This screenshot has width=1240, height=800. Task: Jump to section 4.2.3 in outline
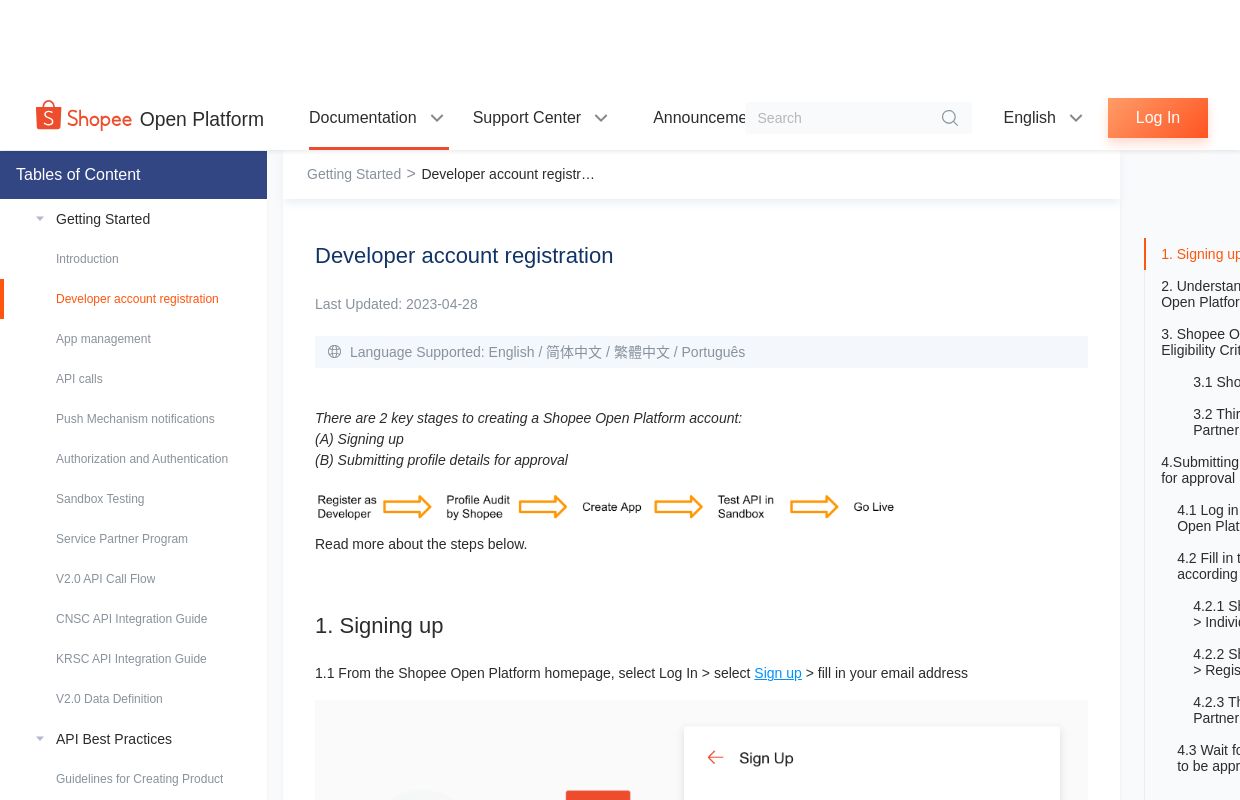[1216, 710]
